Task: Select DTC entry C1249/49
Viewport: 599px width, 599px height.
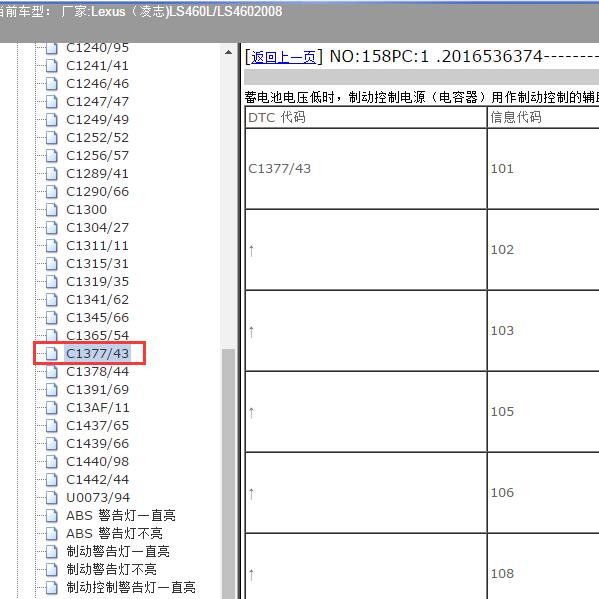Action: 97,120
